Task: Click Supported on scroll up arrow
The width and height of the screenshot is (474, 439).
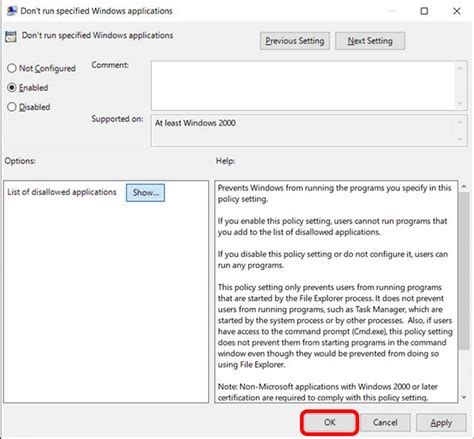Action: pos(460,122)
